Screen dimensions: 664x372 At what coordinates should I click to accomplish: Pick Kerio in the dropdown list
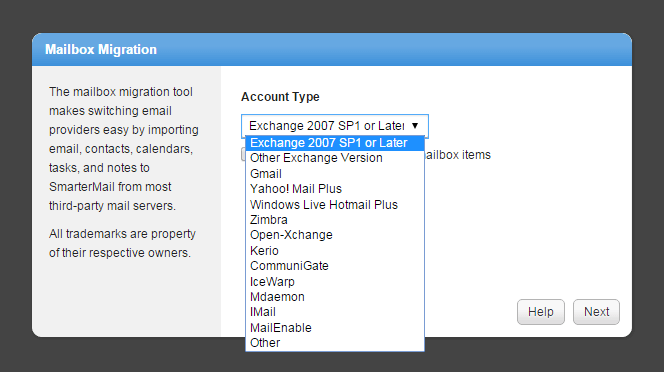(x=335, y=251)
